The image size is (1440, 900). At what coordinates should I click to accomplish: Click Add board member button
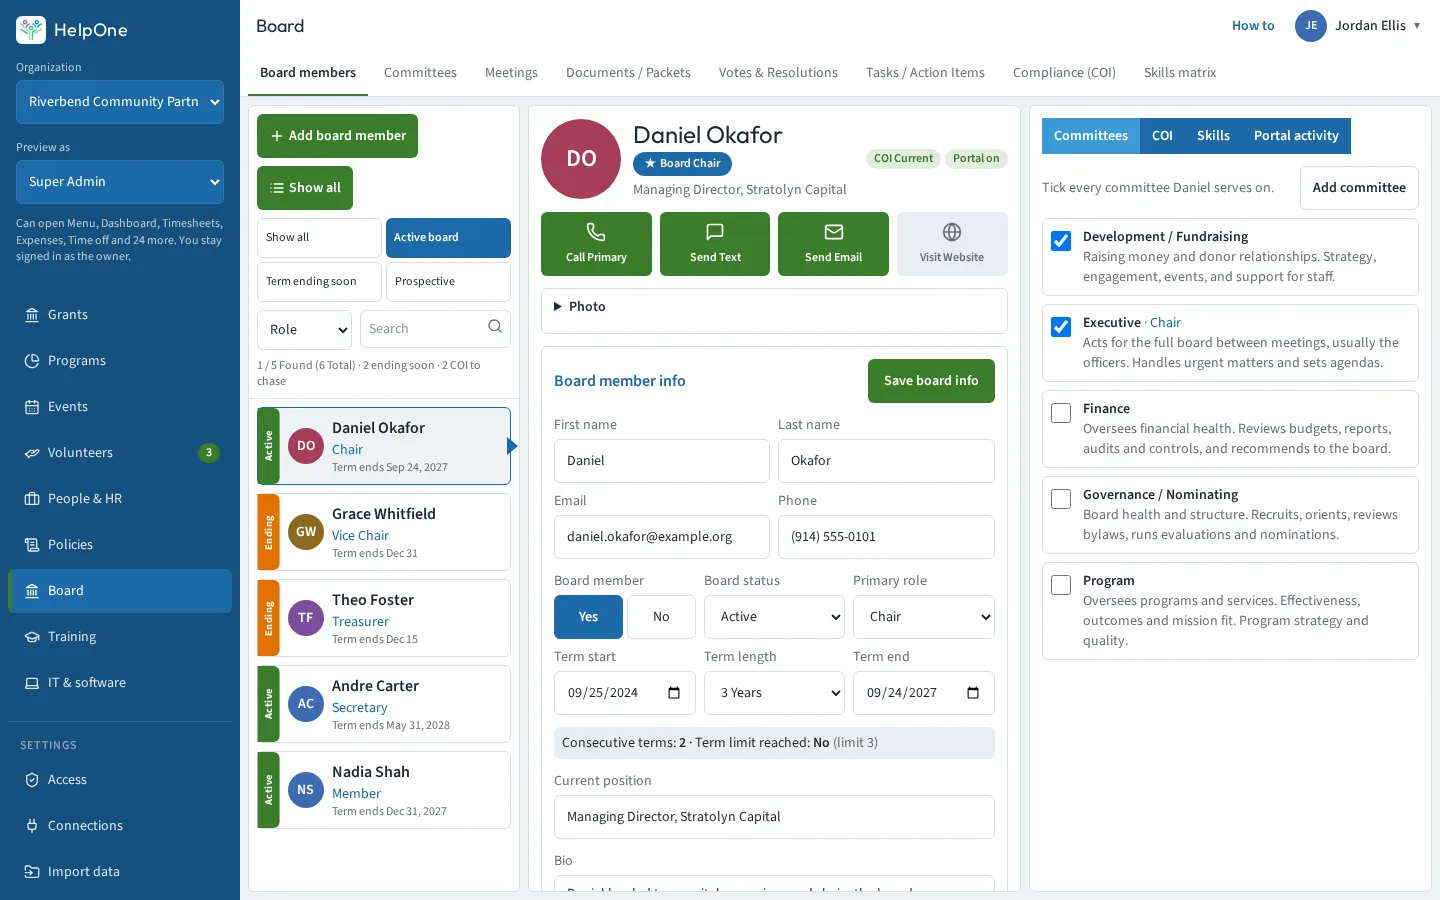(x=337, y=136)
